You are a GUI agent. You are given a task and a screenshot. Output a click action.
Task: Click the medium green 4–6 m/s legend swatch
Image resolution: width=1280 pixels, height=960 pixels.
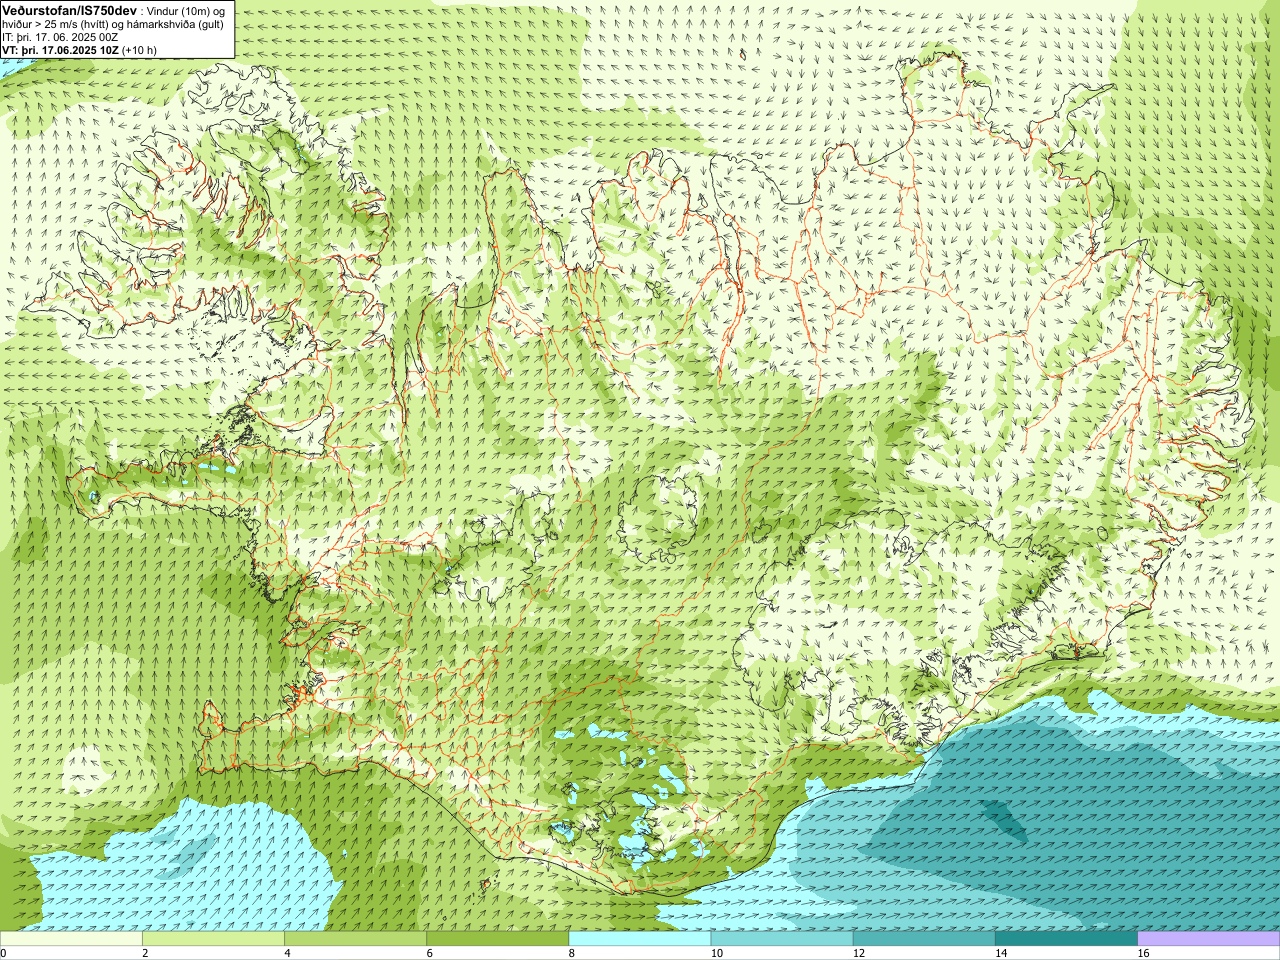tap(355, 939)
